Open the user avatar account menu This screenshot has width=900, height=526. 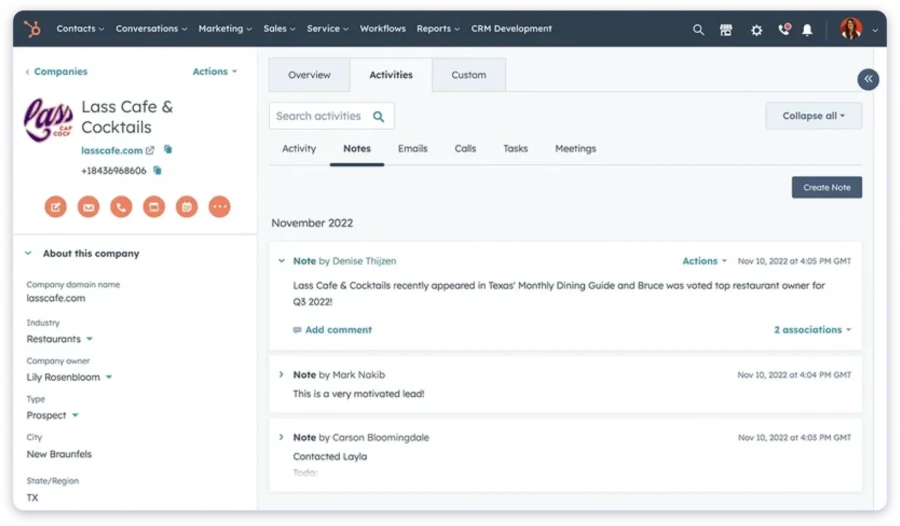pos(851,28)
